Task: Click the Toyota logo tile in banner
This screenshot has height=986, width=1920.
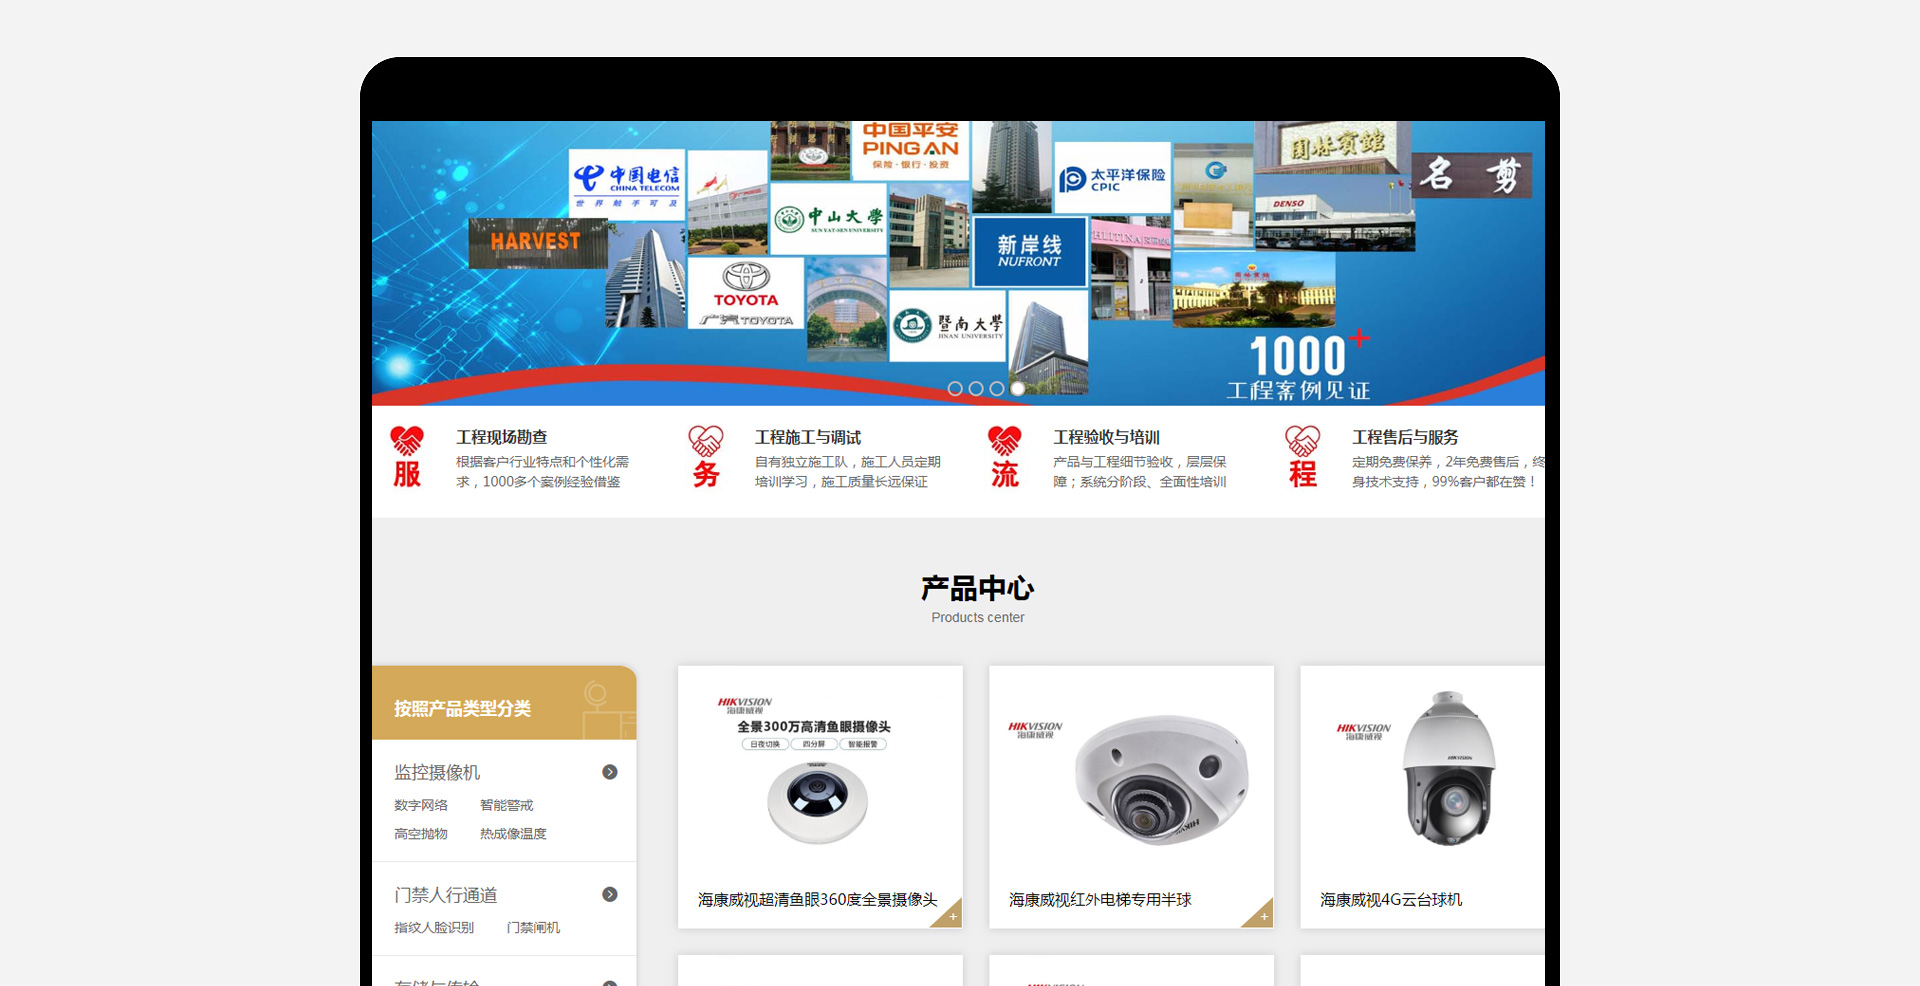Action: click(746, 293)
